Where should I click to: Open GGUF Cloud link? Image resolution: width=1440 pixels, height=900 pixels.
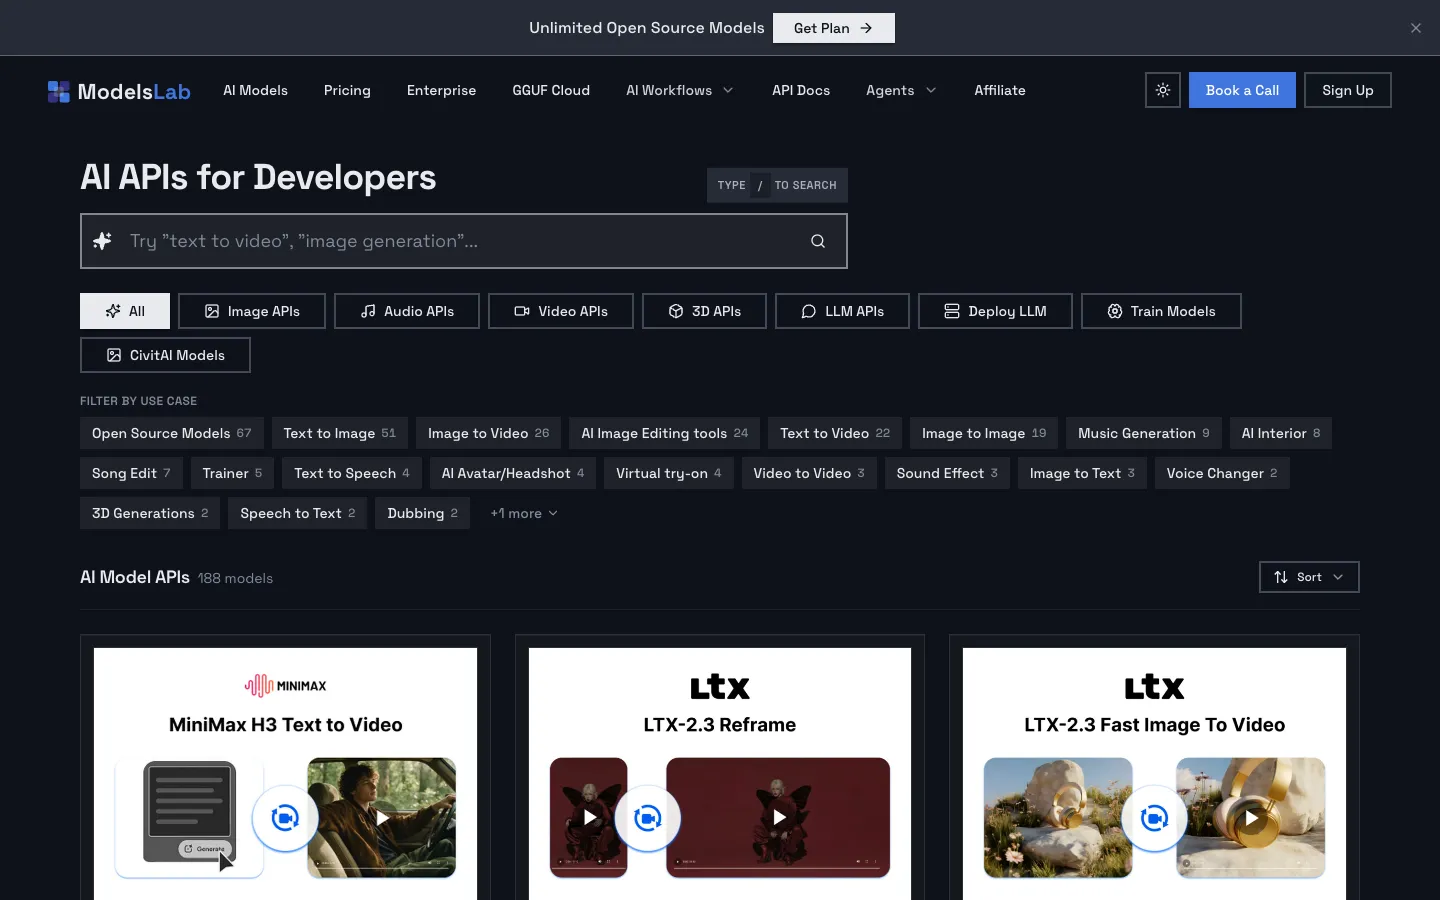[x=551, y=90]
